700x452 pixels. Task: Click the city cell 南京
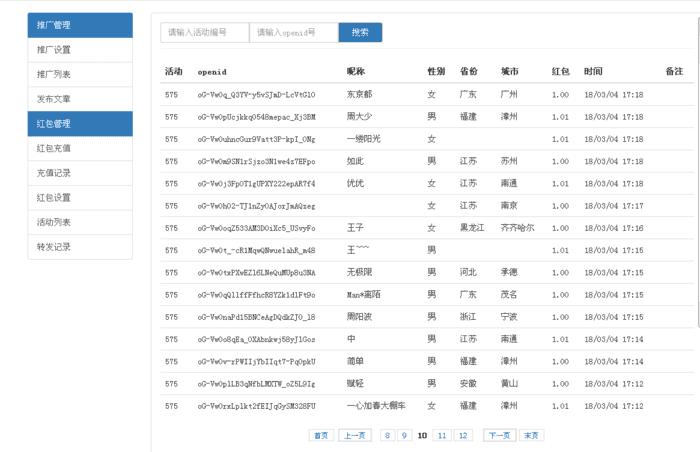coord(509,206)
